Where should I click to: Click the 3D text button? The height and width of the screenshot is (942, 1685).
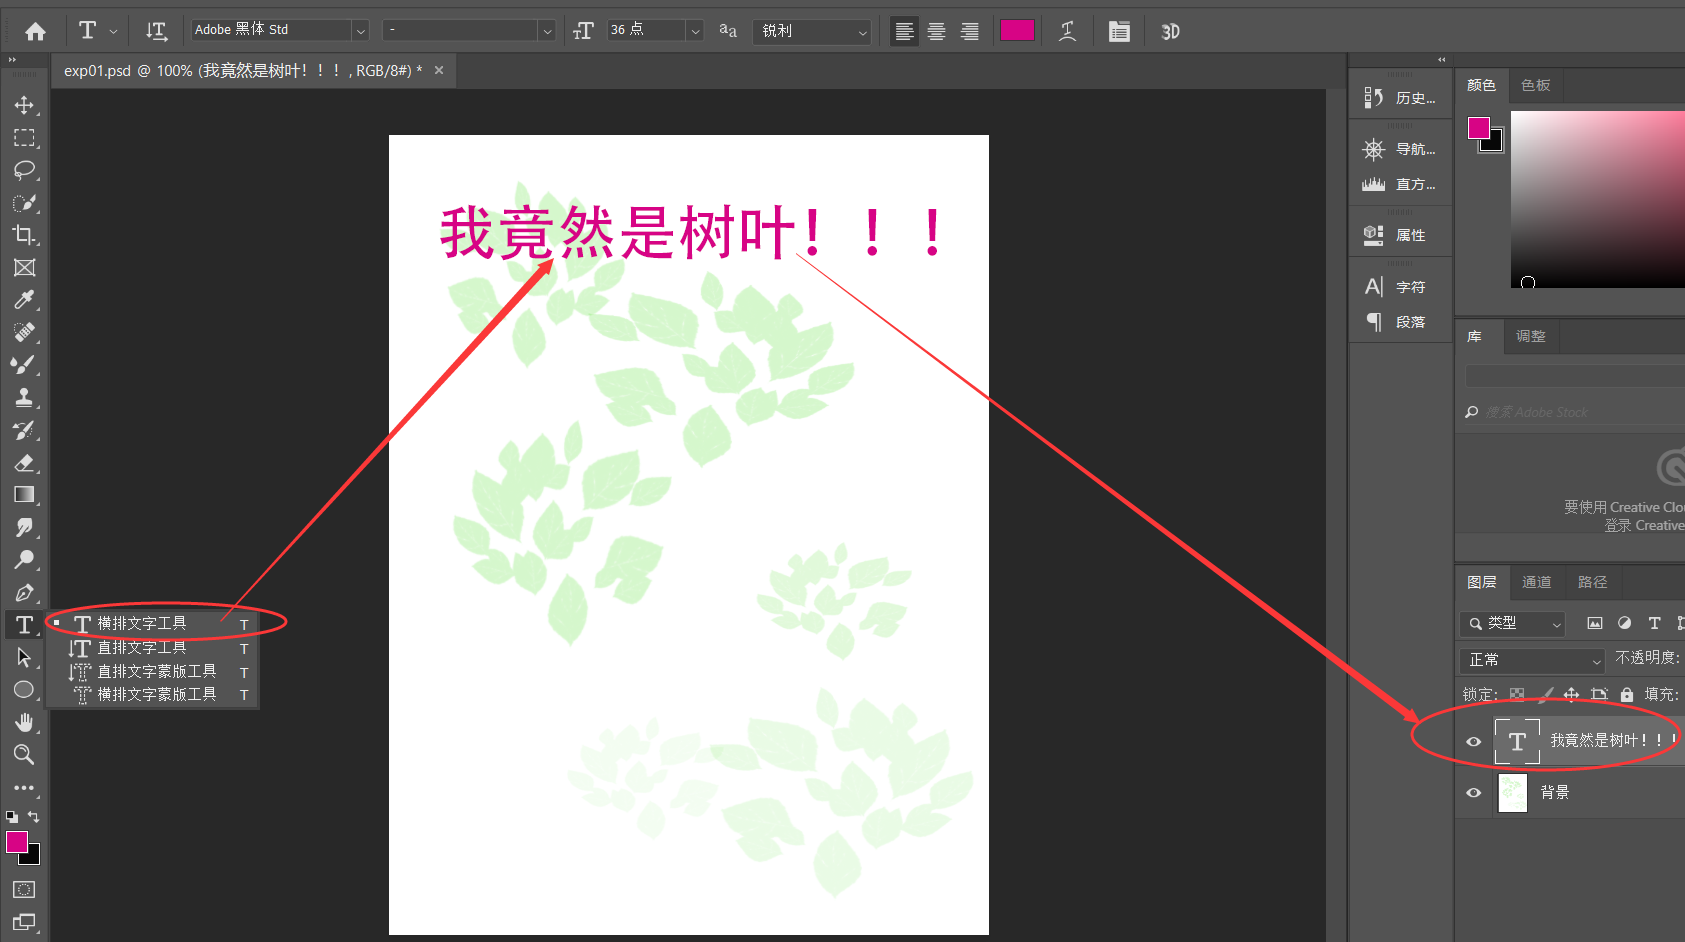(x=1170, y=31)
